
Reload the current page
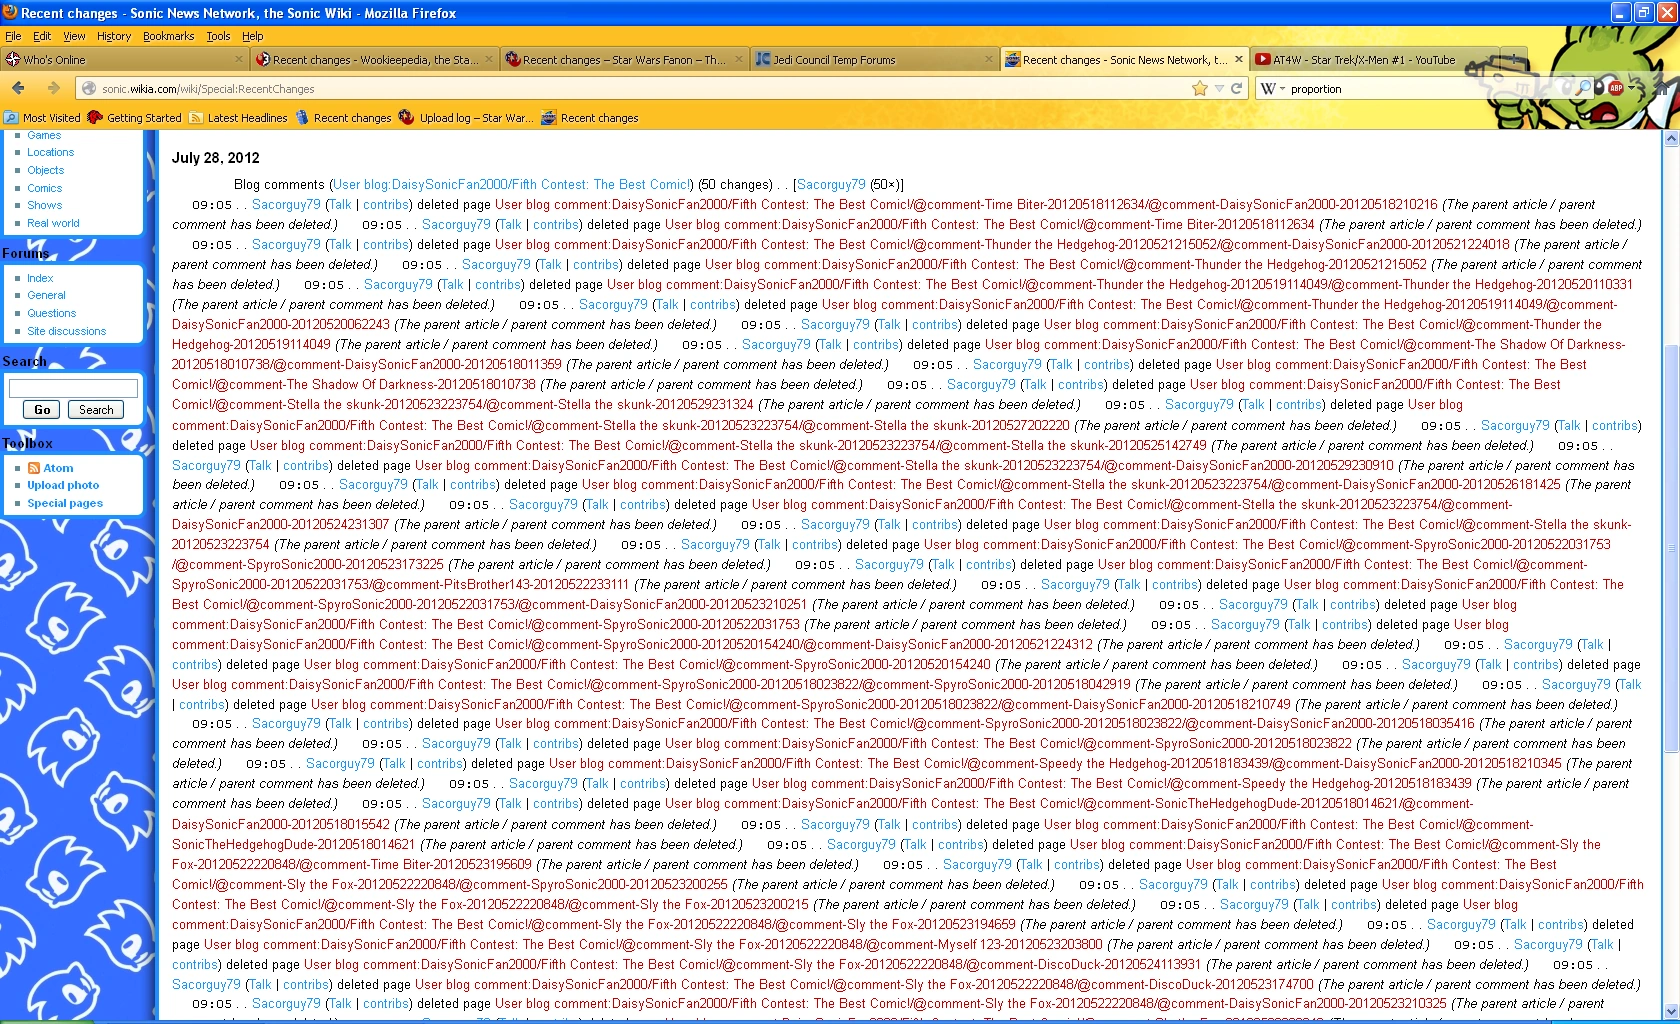tap(1237, 88)
